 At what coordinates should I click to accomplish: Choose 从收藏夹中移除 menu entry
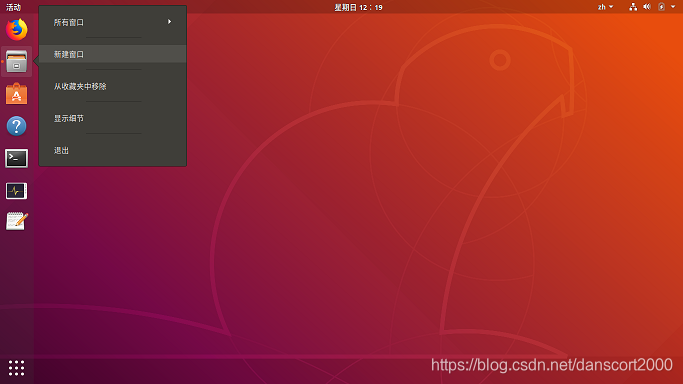click(112, 86)
